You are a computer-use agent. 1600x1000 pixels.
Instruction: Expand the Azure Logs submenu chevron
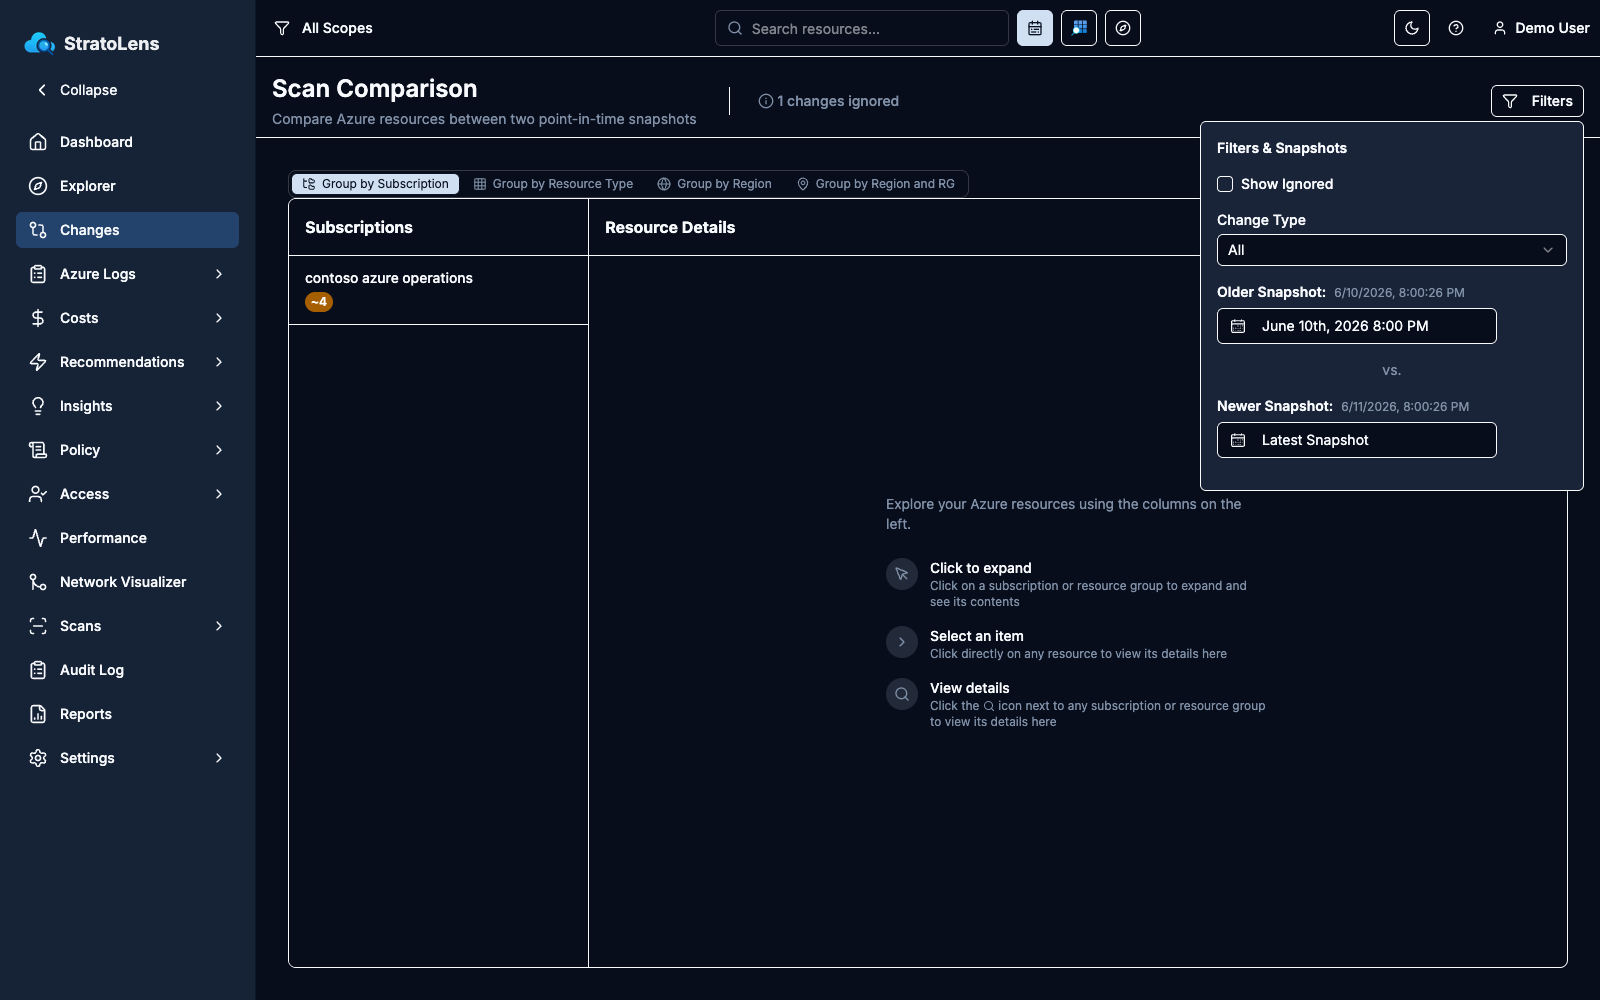[x=219, y=274]
